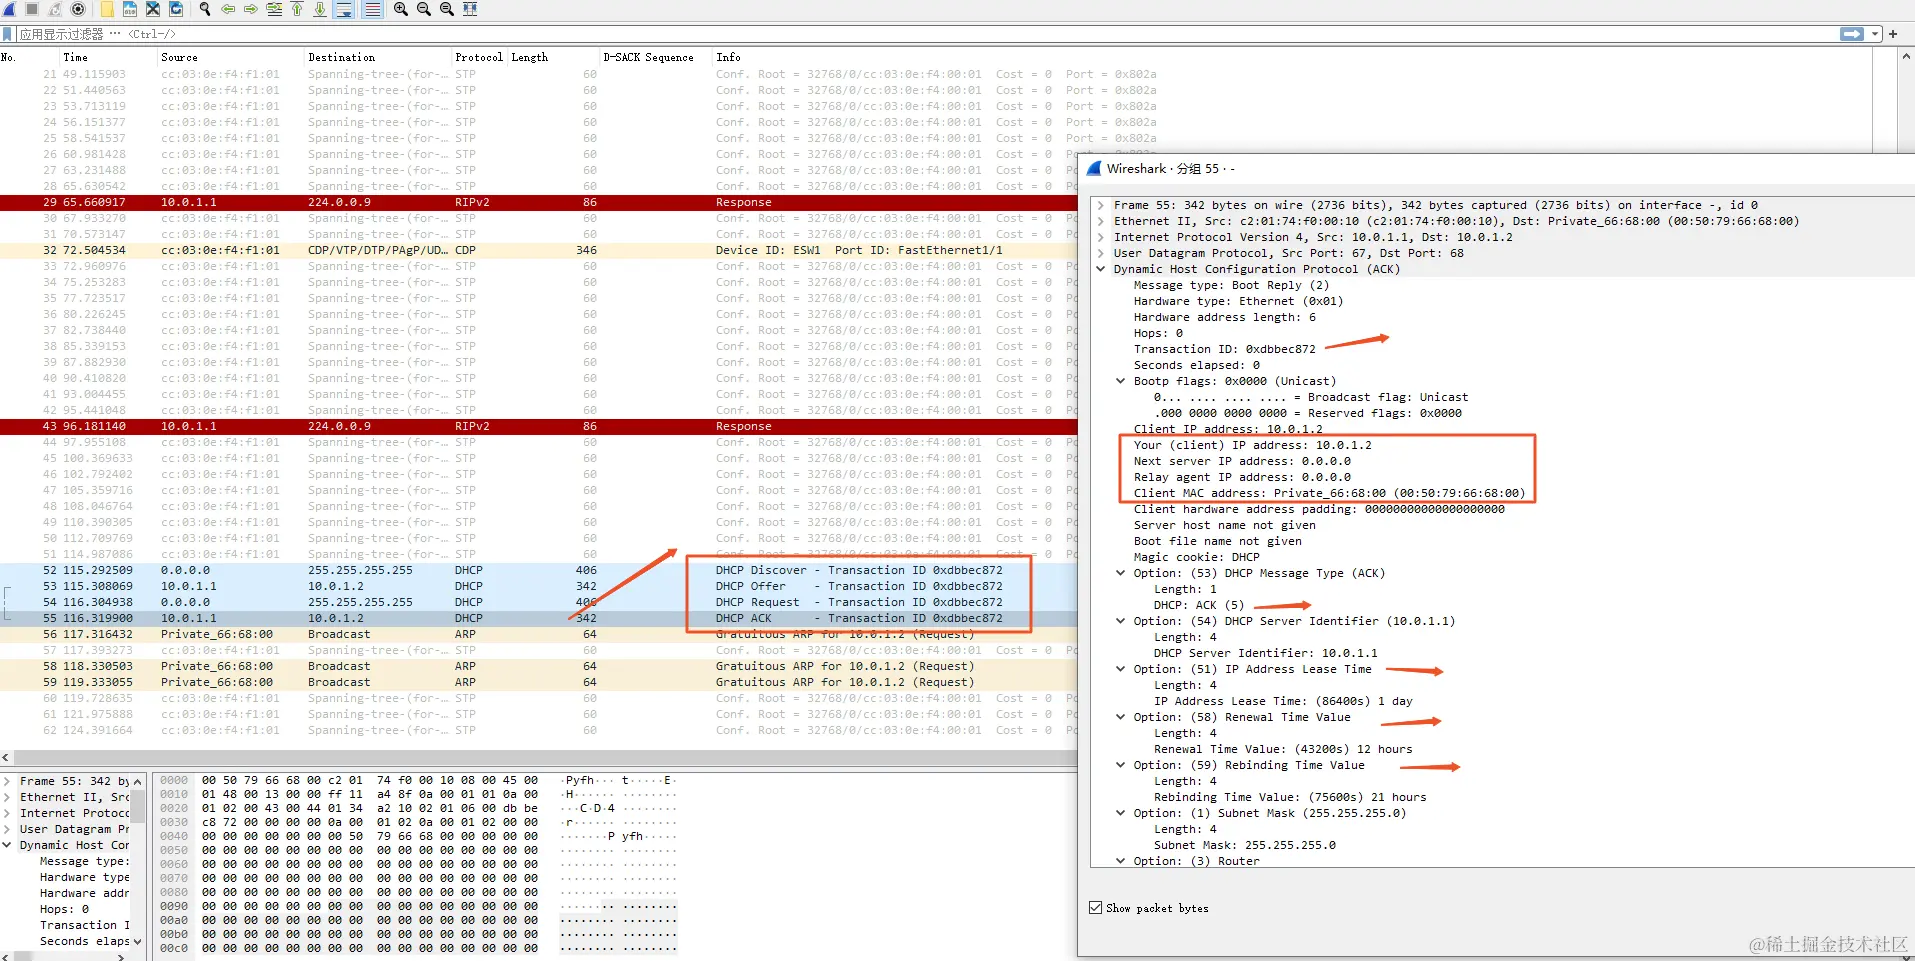Start capturing packets with the shark fin icon
The height and width of the screenshot is (961, 1915).
9,9
